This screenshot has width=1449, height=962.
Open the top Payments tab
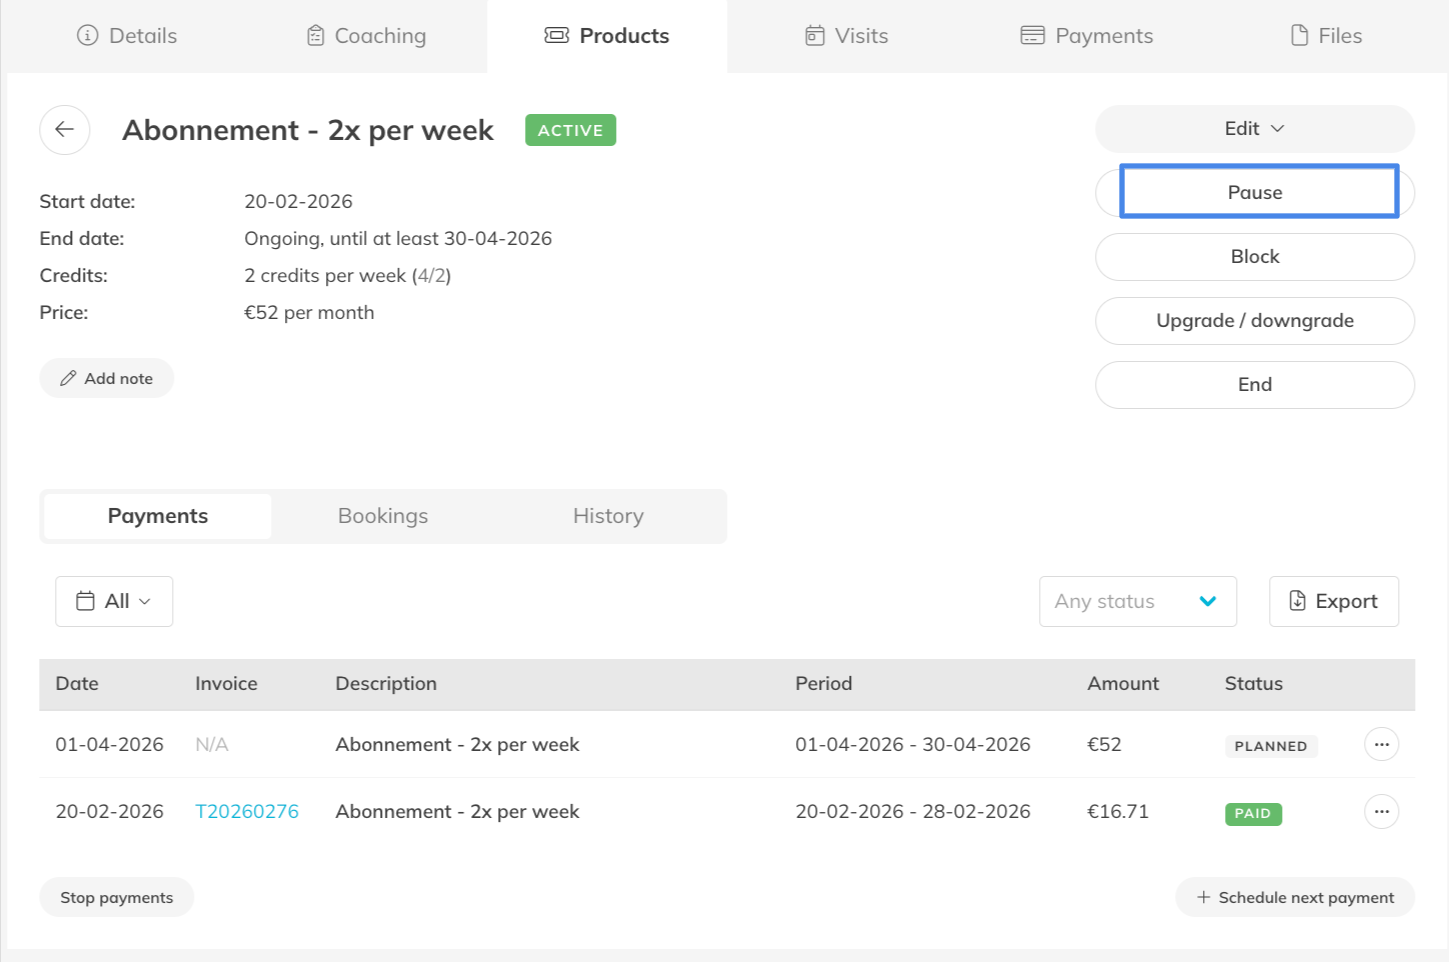tap(1086, 36)
